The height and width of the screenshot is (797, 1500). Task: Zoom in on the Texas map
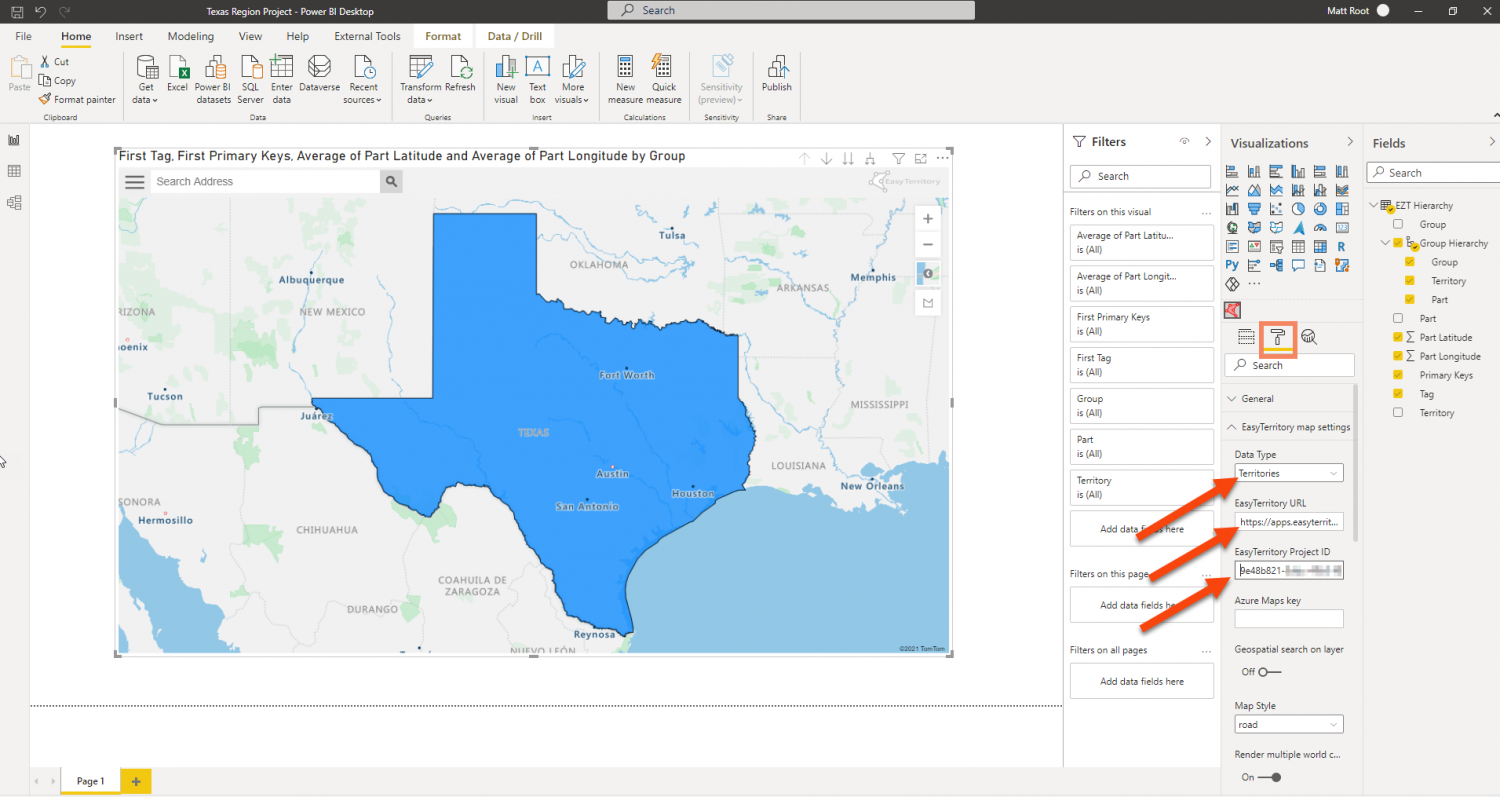point(927,218)
